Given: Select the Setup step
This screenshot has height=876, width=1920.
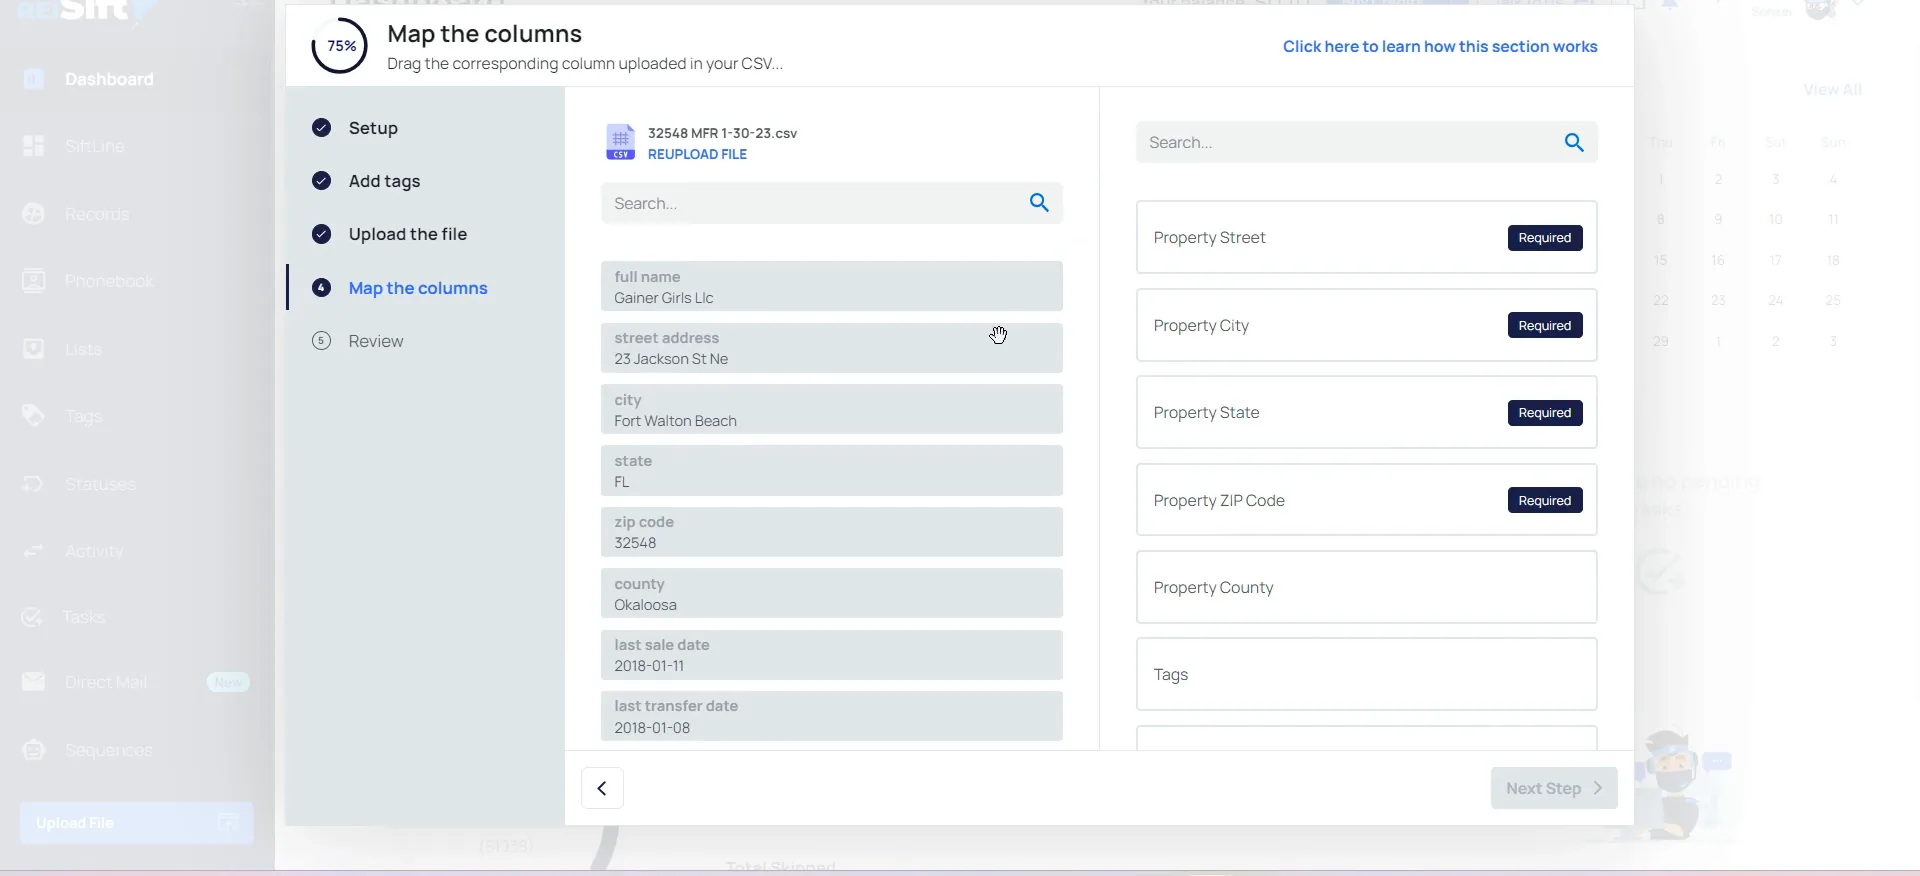Looking at the screenshot, I should click(373, 128).
